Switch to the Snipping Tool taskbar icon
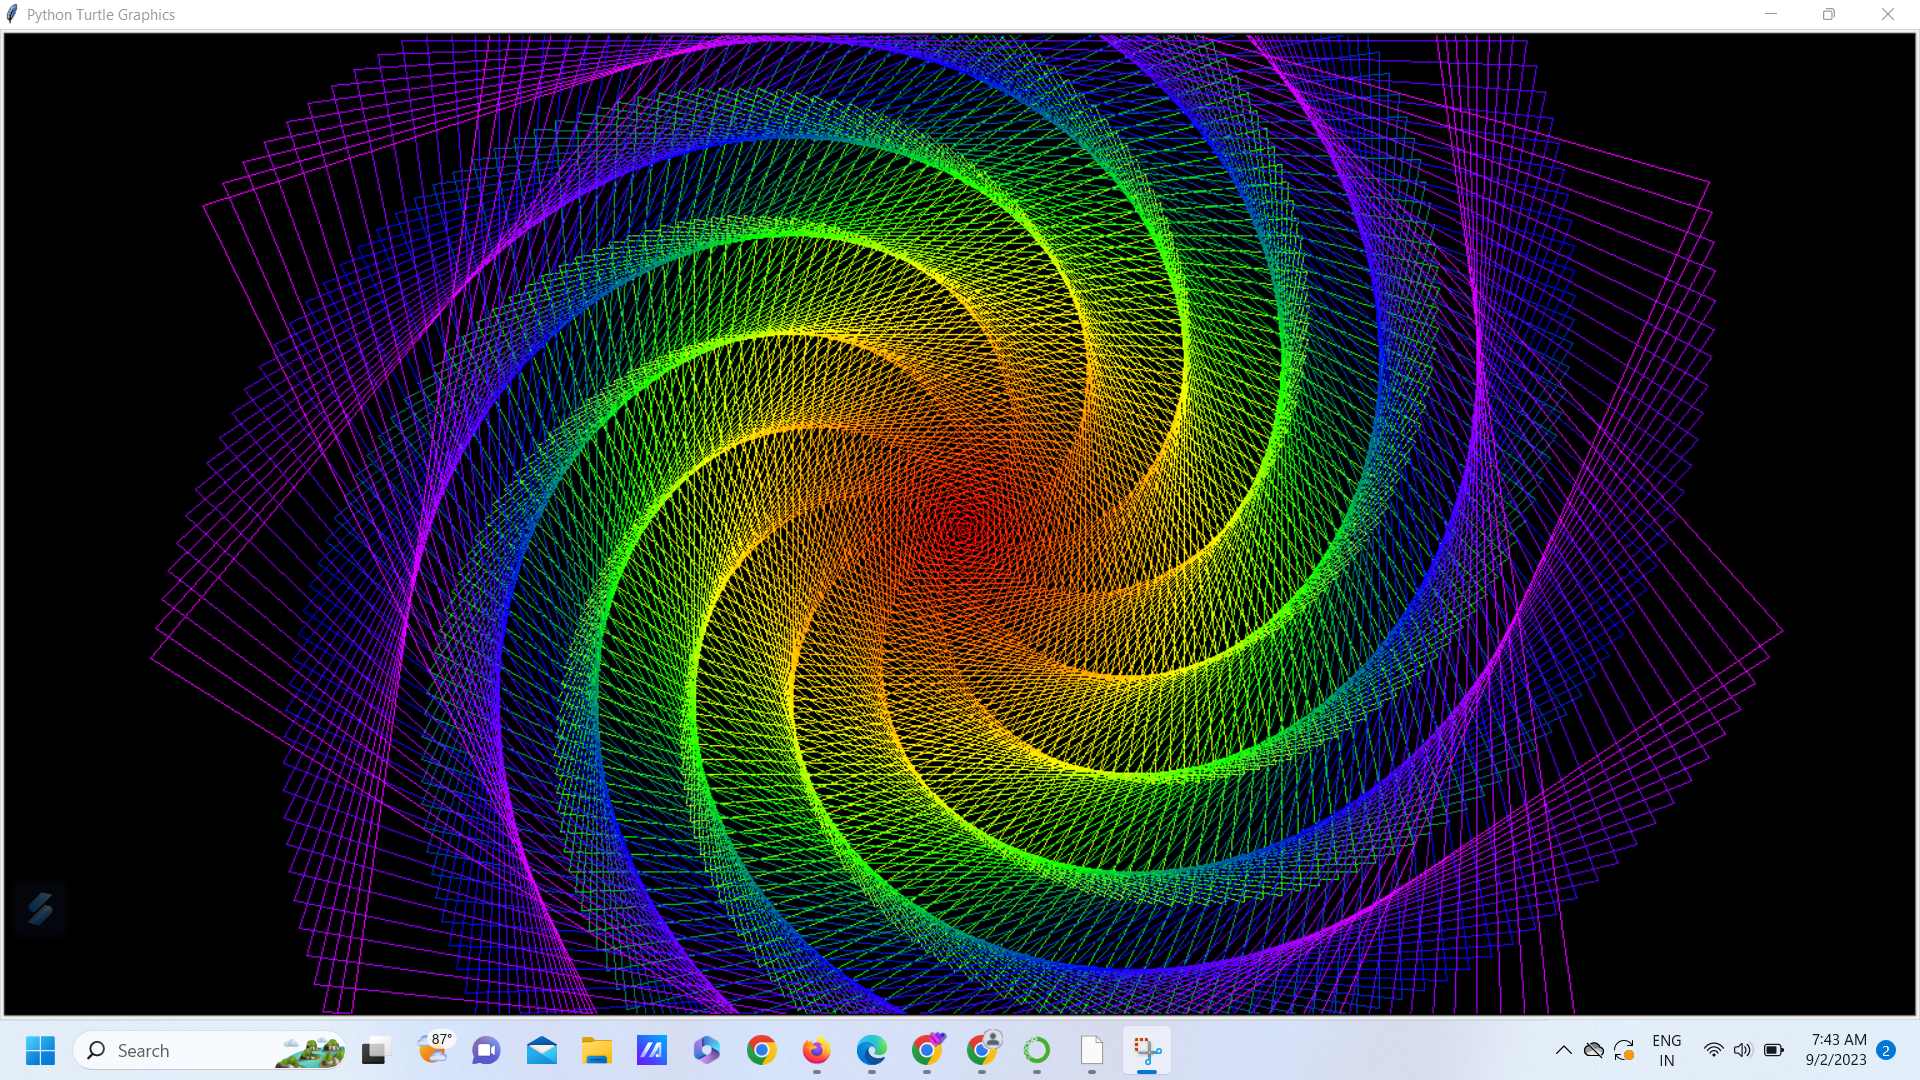This screenshot has height=1080, width=1920. [1147, 1050]
